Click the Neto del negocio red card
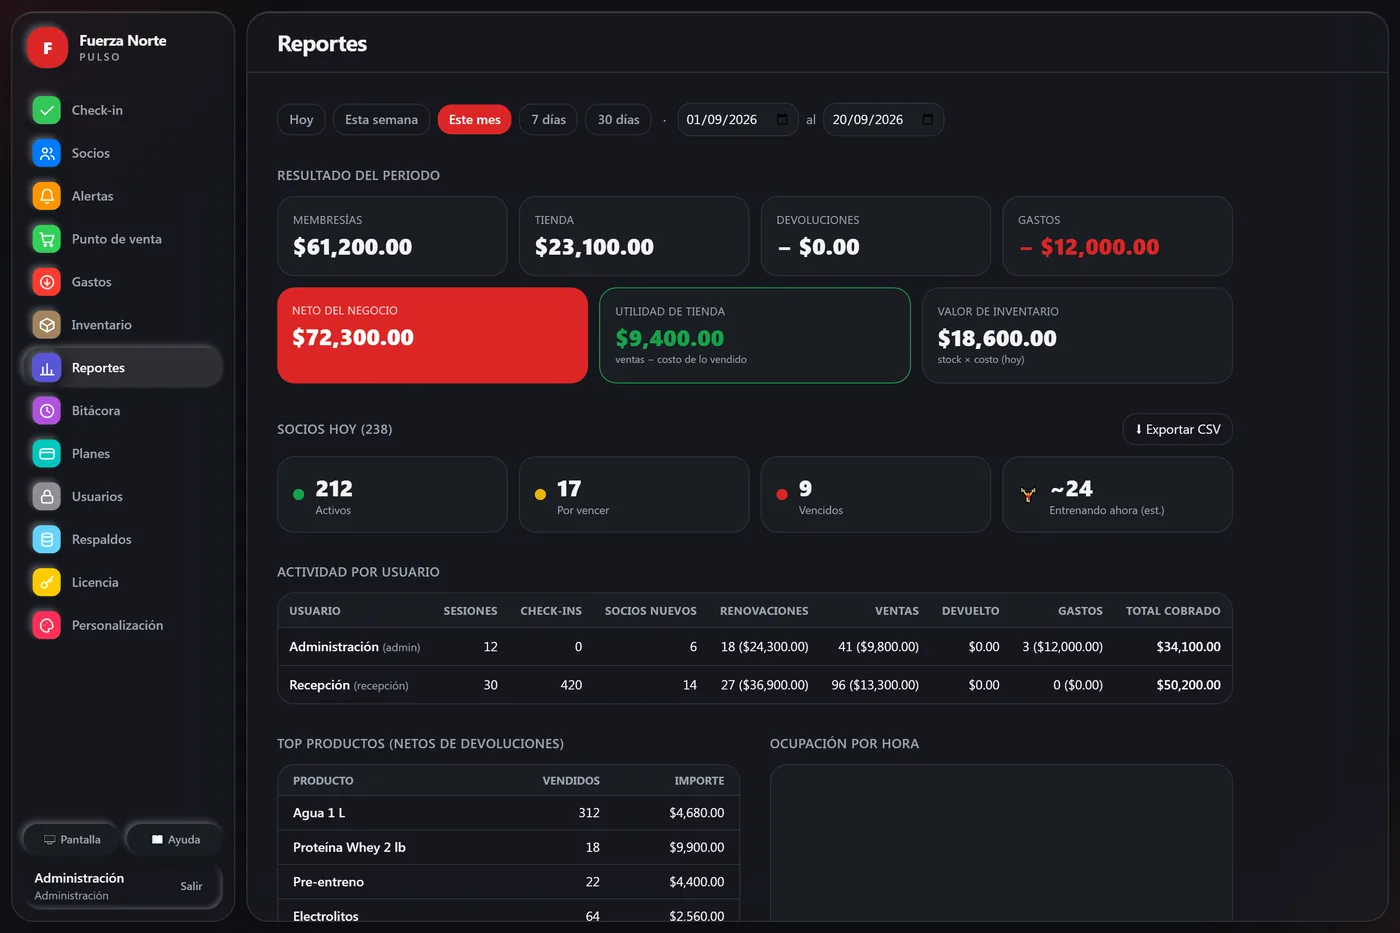The height and width of the screenshot is (933, 1400). tap(432, 336)
